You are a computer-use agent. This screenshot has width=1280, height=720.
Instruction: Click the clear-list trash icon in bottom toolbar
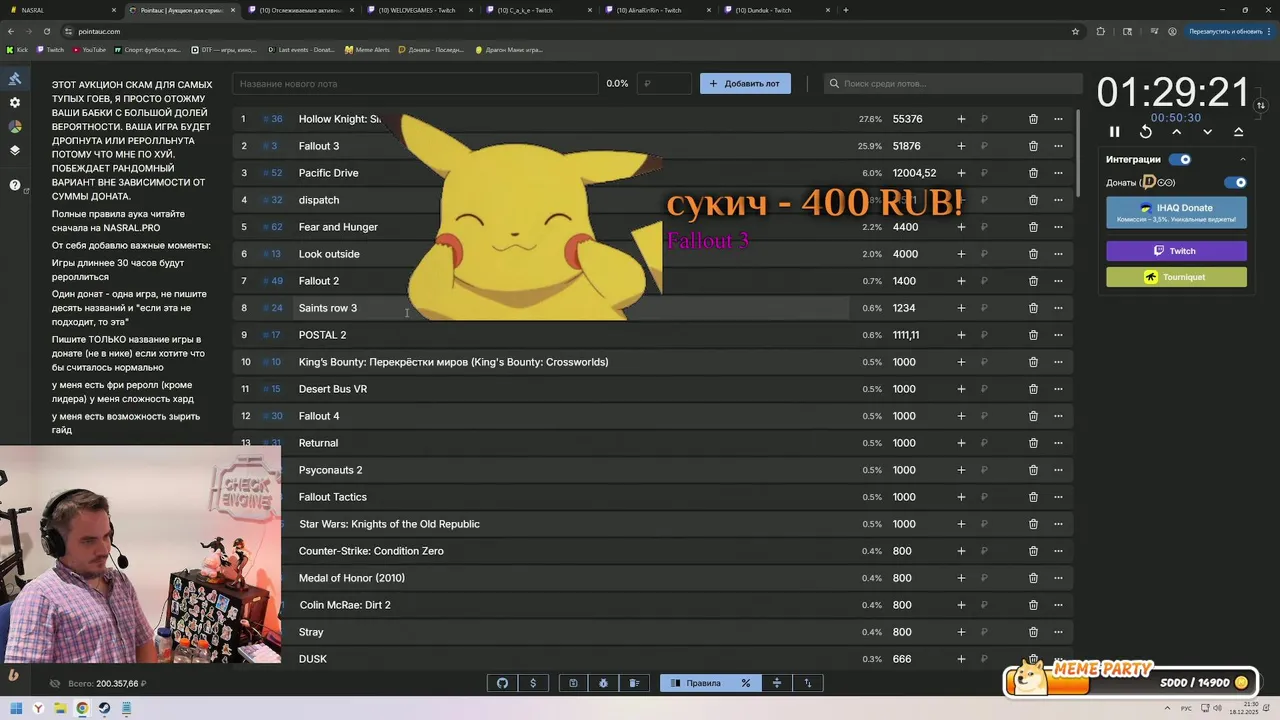(x=634, y=683)
